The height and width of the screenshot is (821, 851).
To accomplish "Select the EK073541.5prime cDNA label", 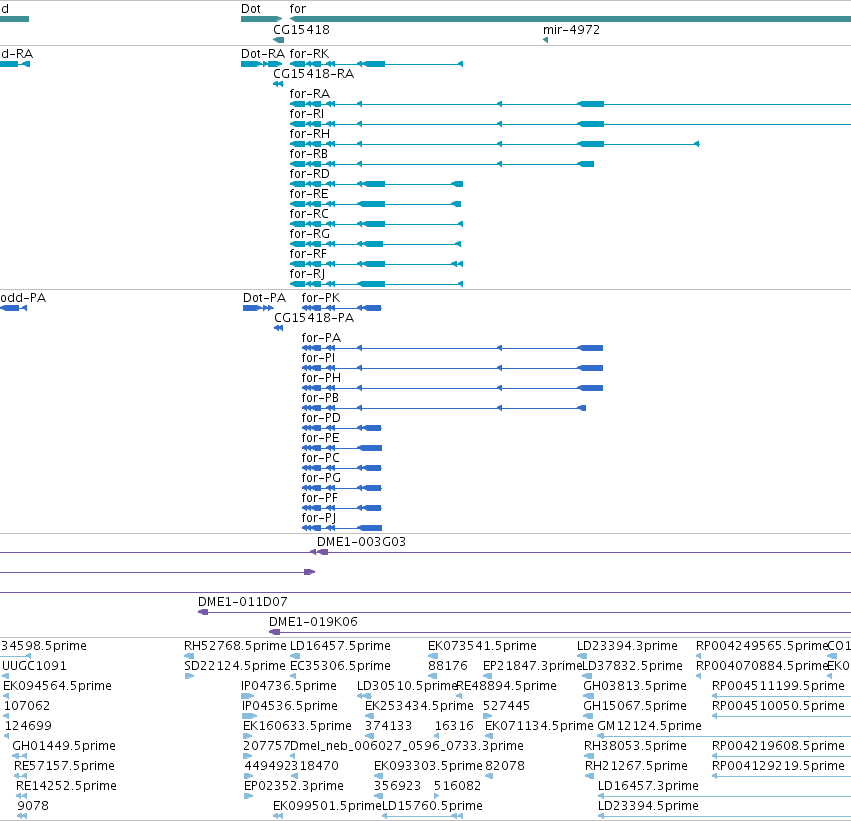I will pos(482,646).
